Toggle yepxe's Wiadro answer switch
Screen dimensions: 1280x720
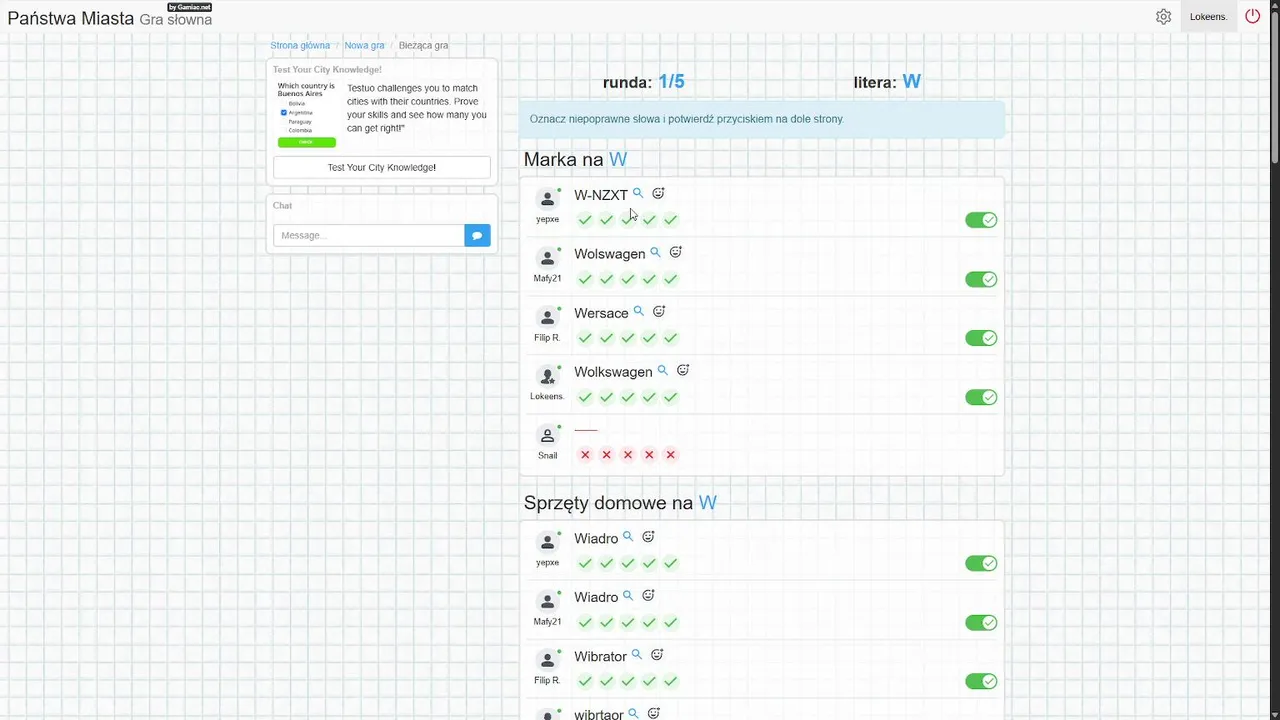pos(981,563)
